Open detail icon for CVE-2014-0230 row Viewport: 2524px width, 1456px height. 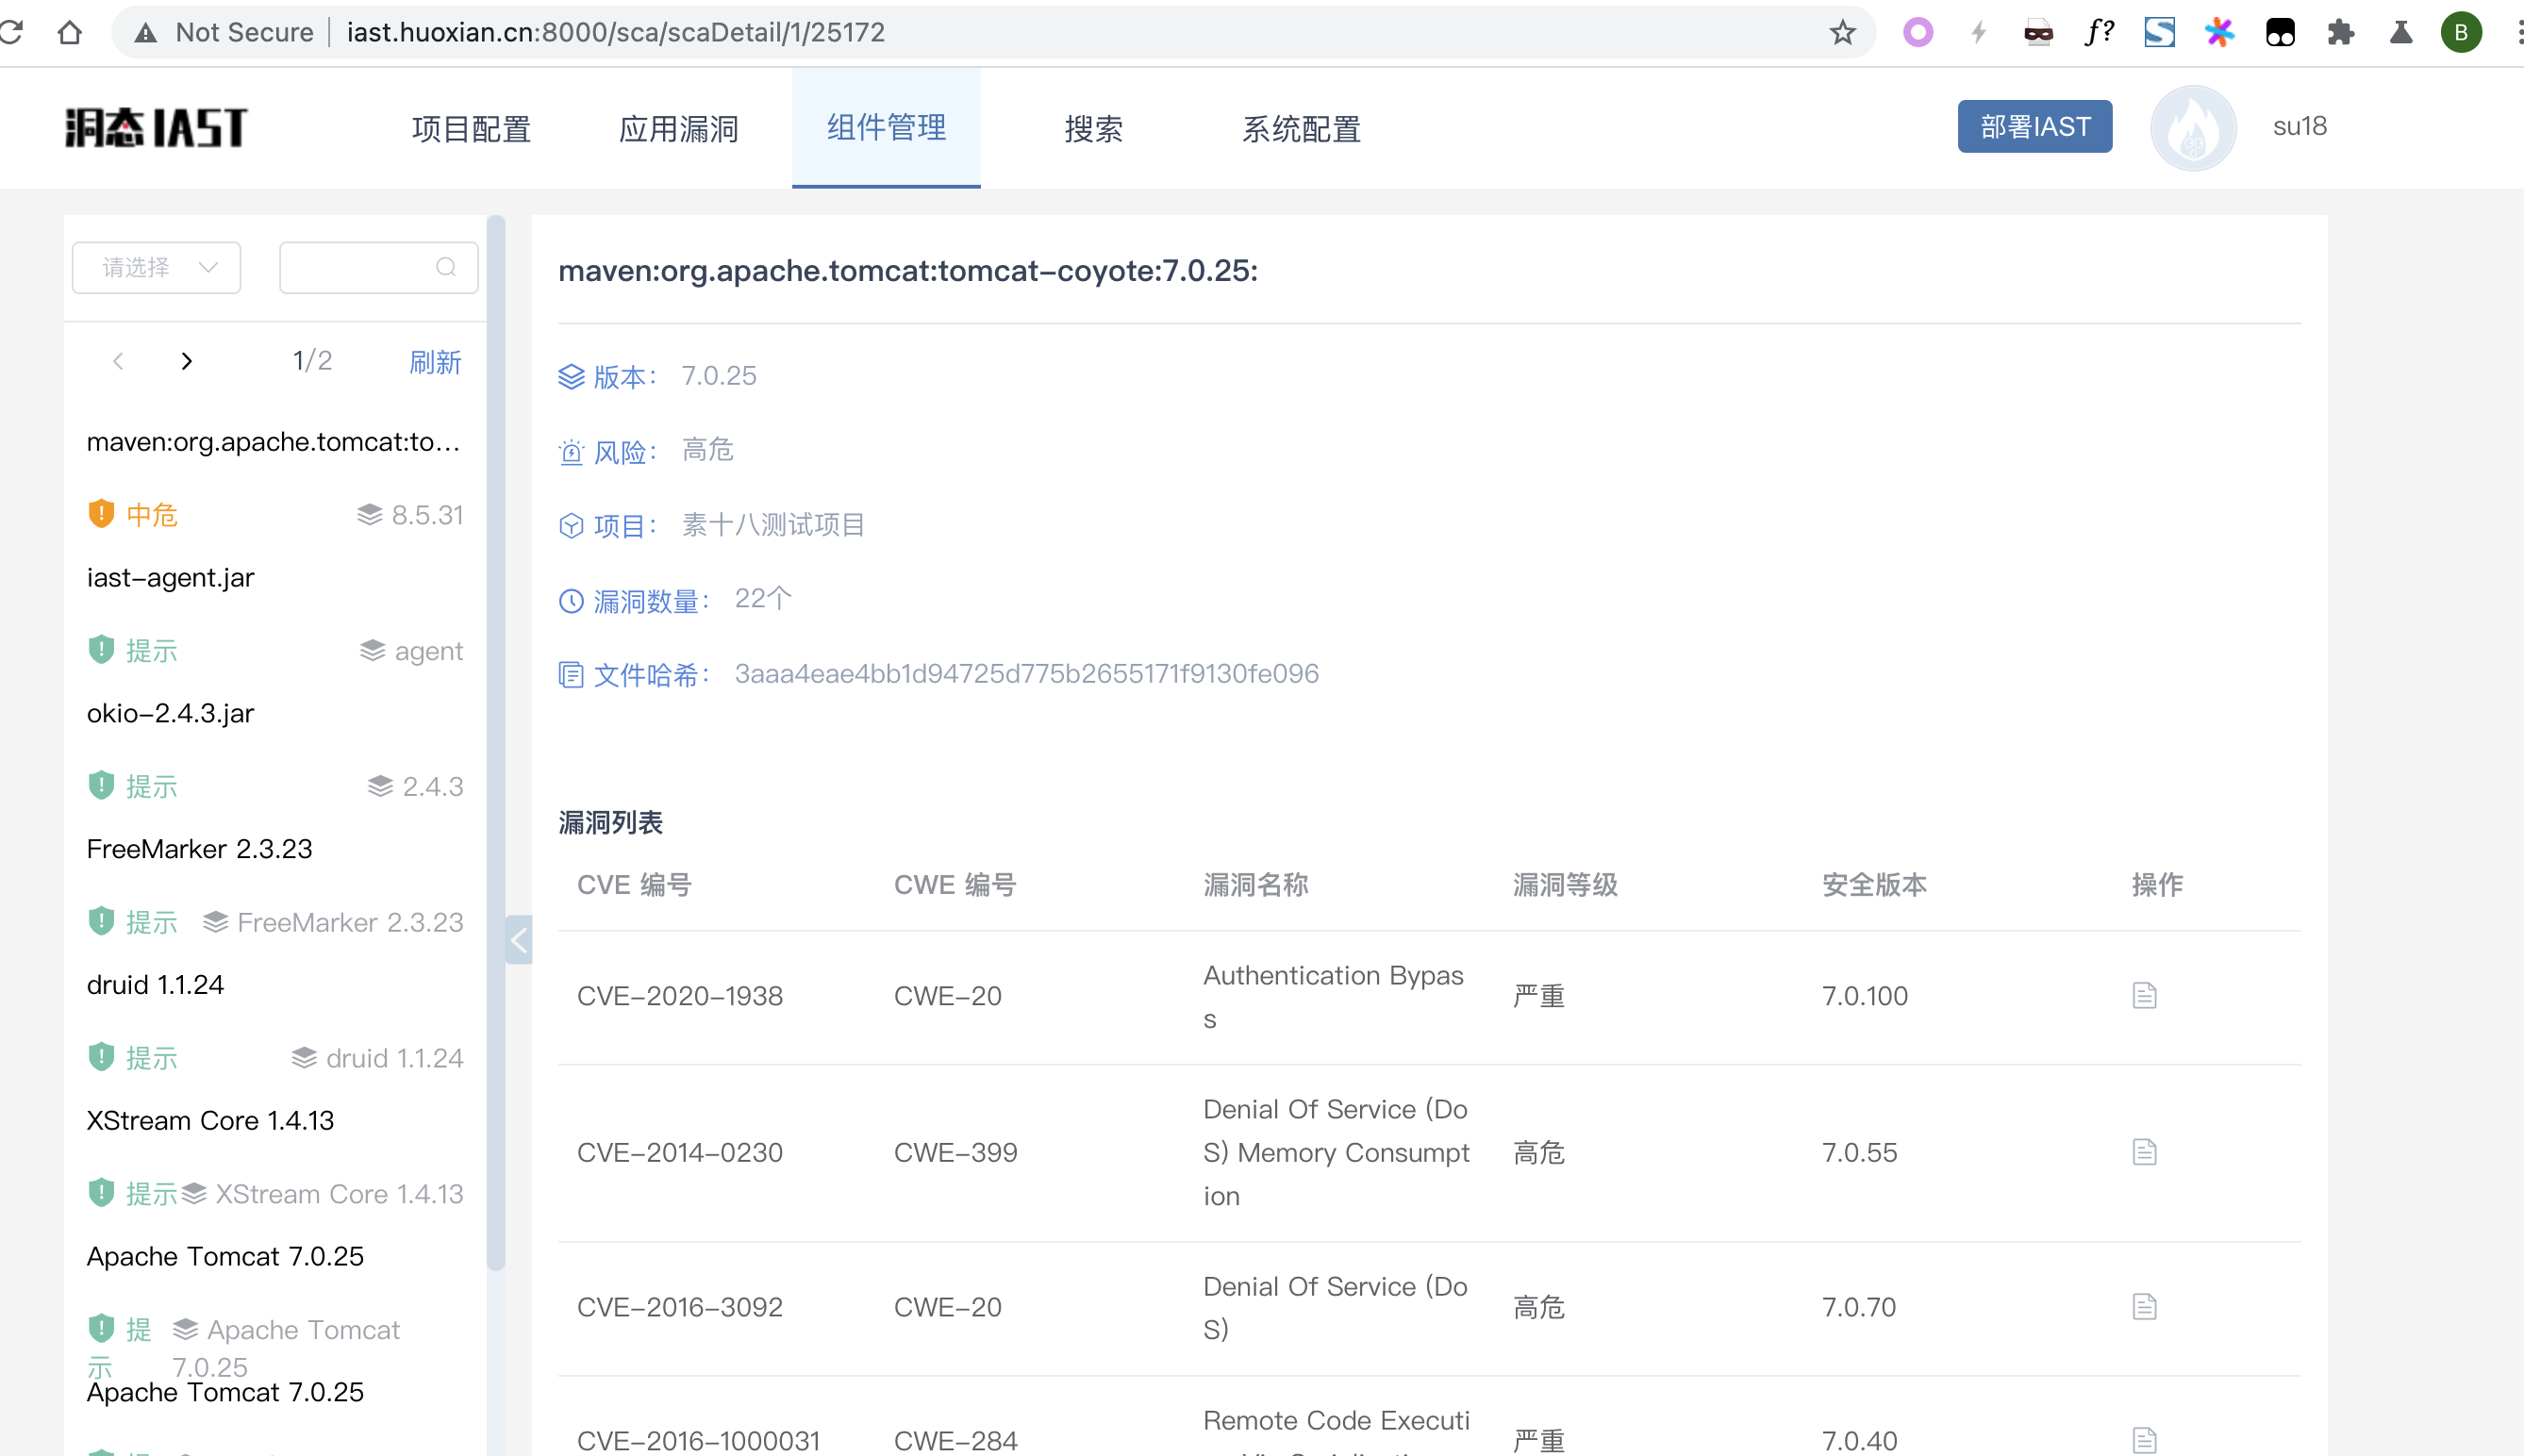pyautogui.click(x=2144, y=1152)
